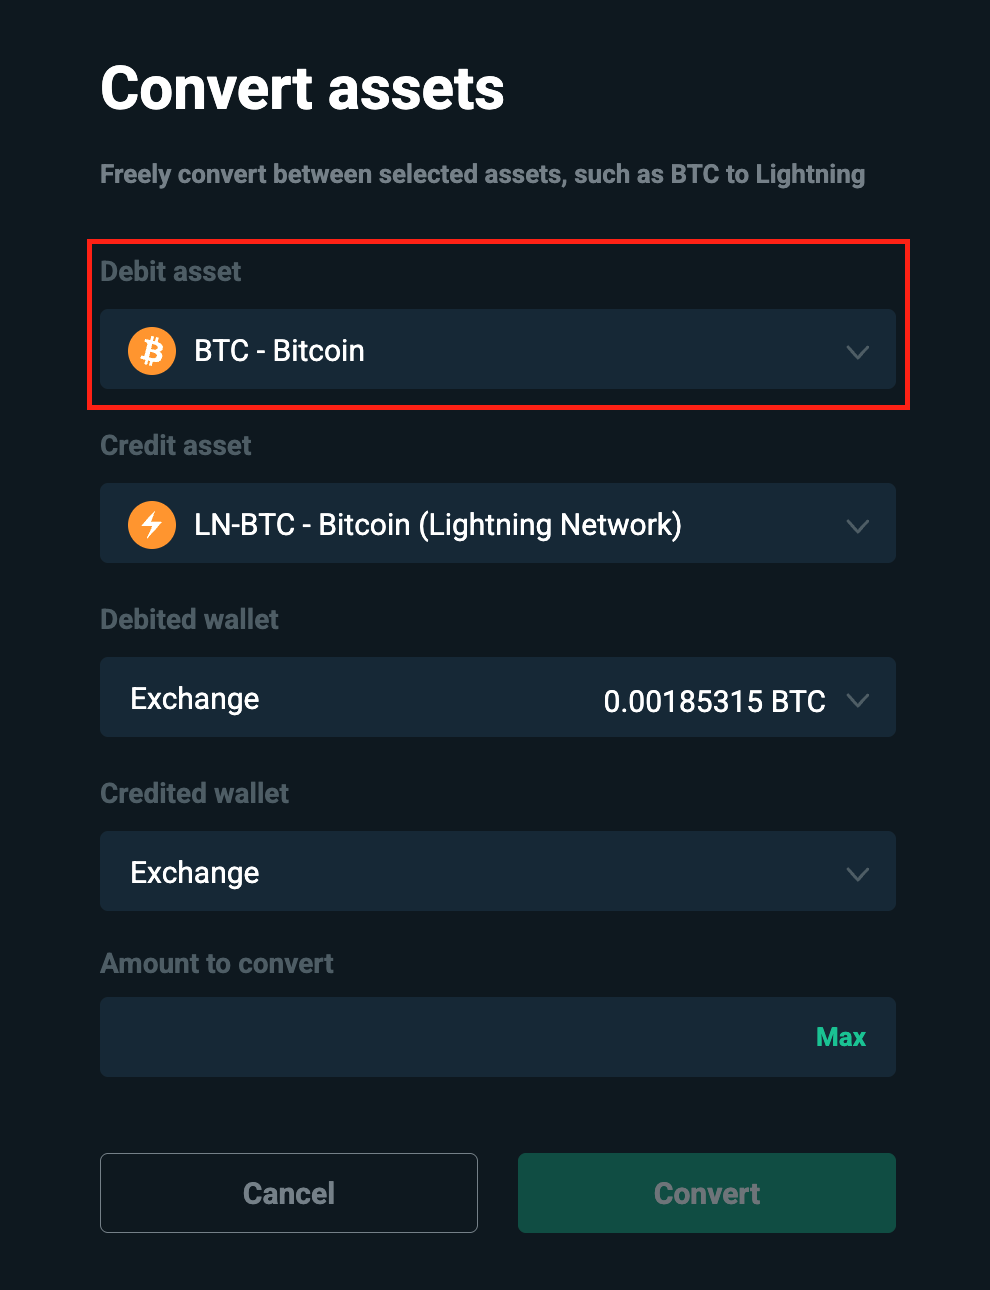This screenshot has width=990, height=1290.
Task: Click the Cancel button
Action: pyautogui.click(x=289, y=1193)
